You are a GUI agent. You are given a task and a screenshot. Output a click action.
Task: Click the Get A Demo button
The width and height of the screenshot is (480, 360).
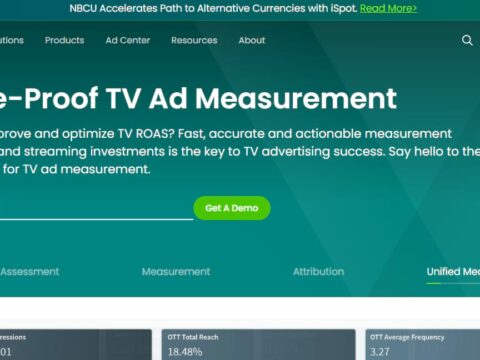(x=232, y=208)
